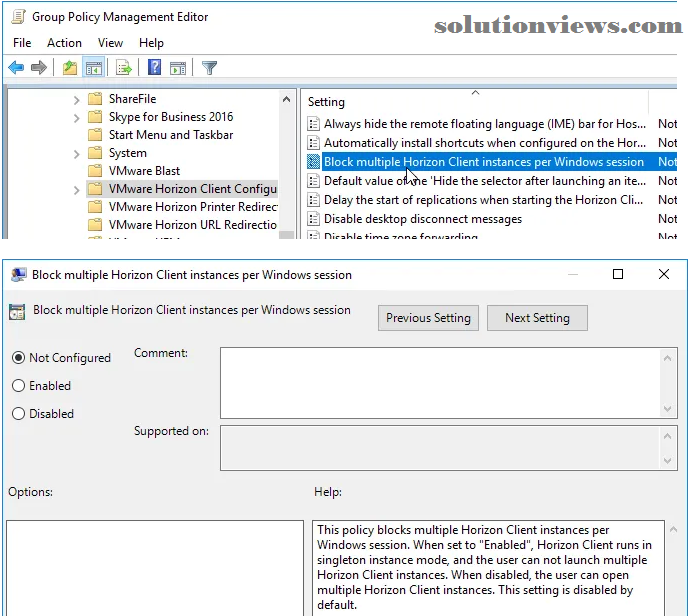
Task: Expand the ShareFile tree node
Action: point(77,100)
